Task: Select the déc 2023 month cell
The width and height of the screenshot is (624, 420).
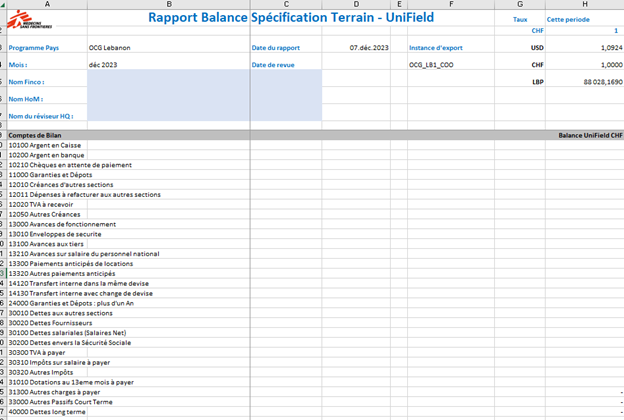Action: [103, 64]
